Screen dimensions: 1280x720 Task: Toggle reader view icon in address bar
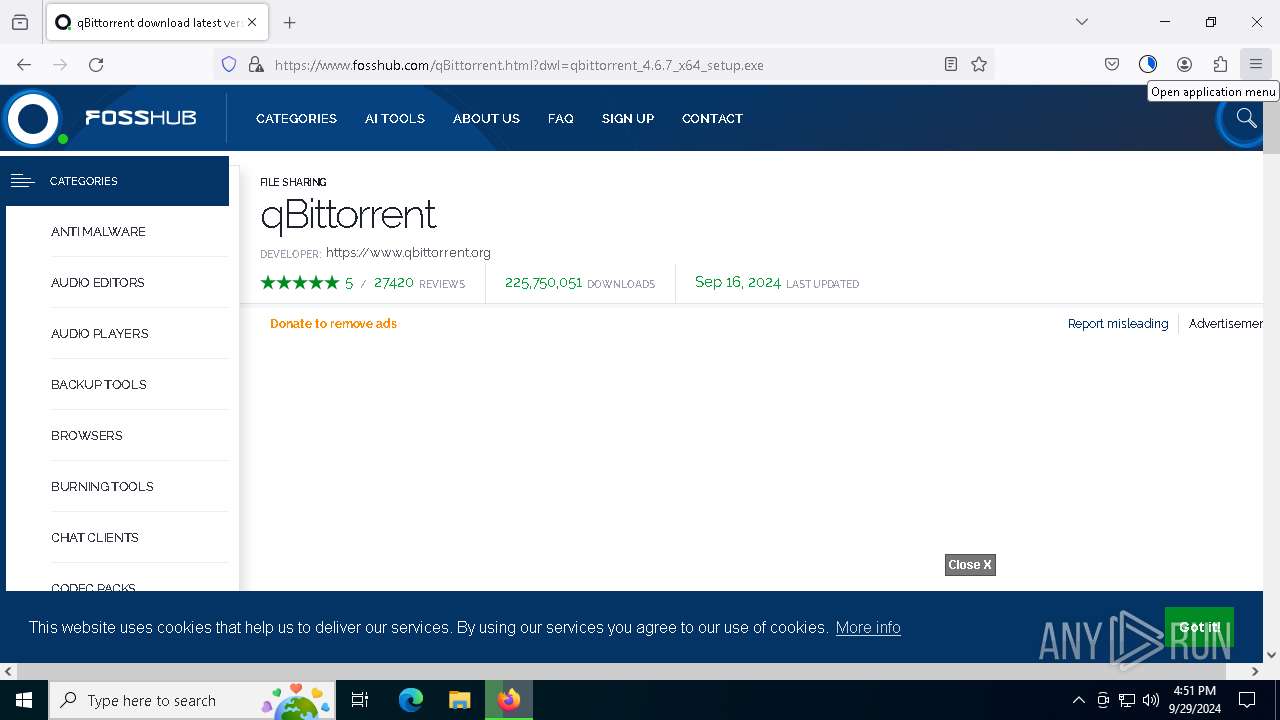[951, 65]
